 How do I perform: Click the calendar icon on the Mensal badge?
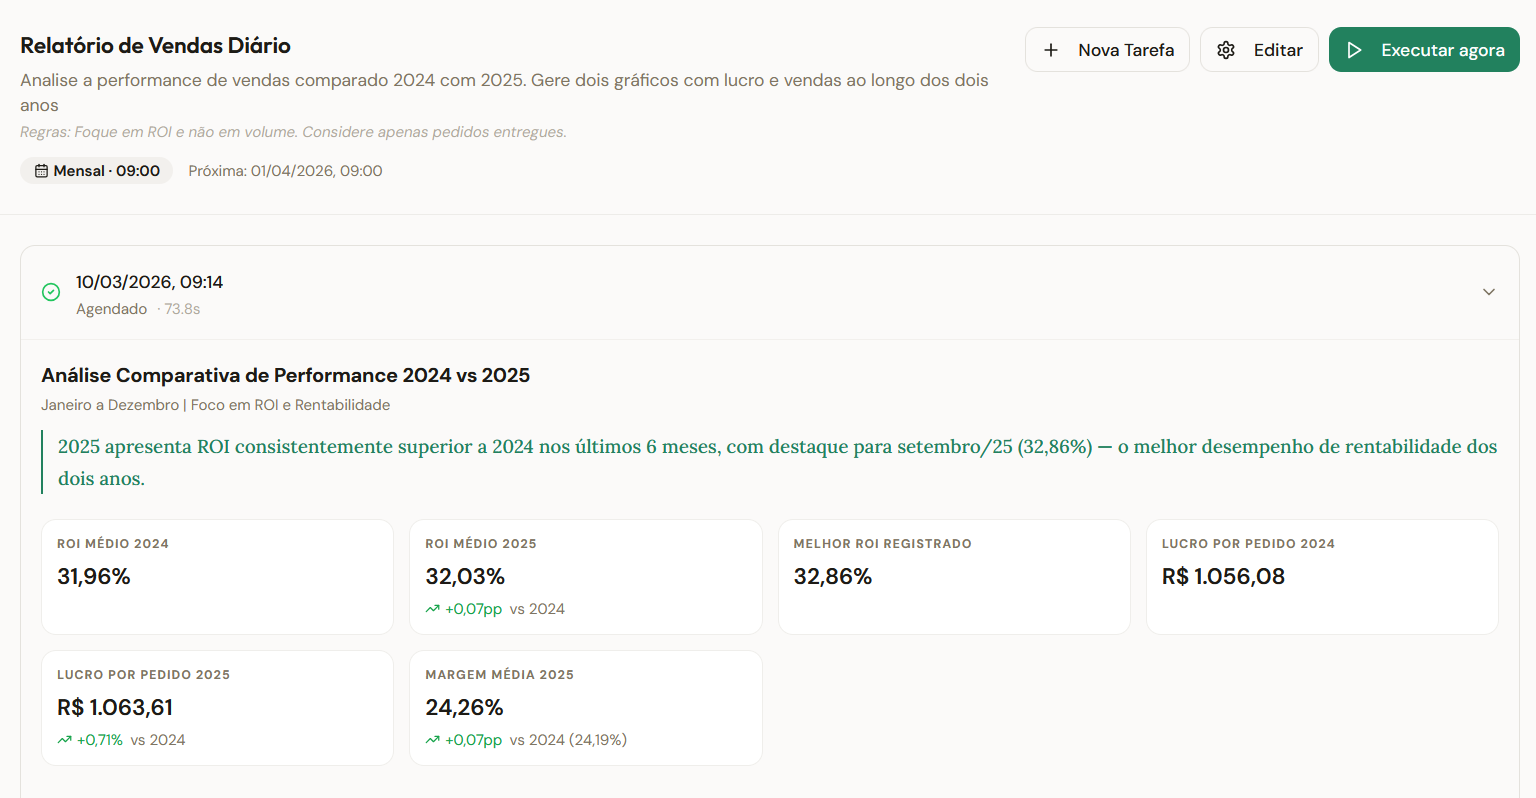pos(41,170)
